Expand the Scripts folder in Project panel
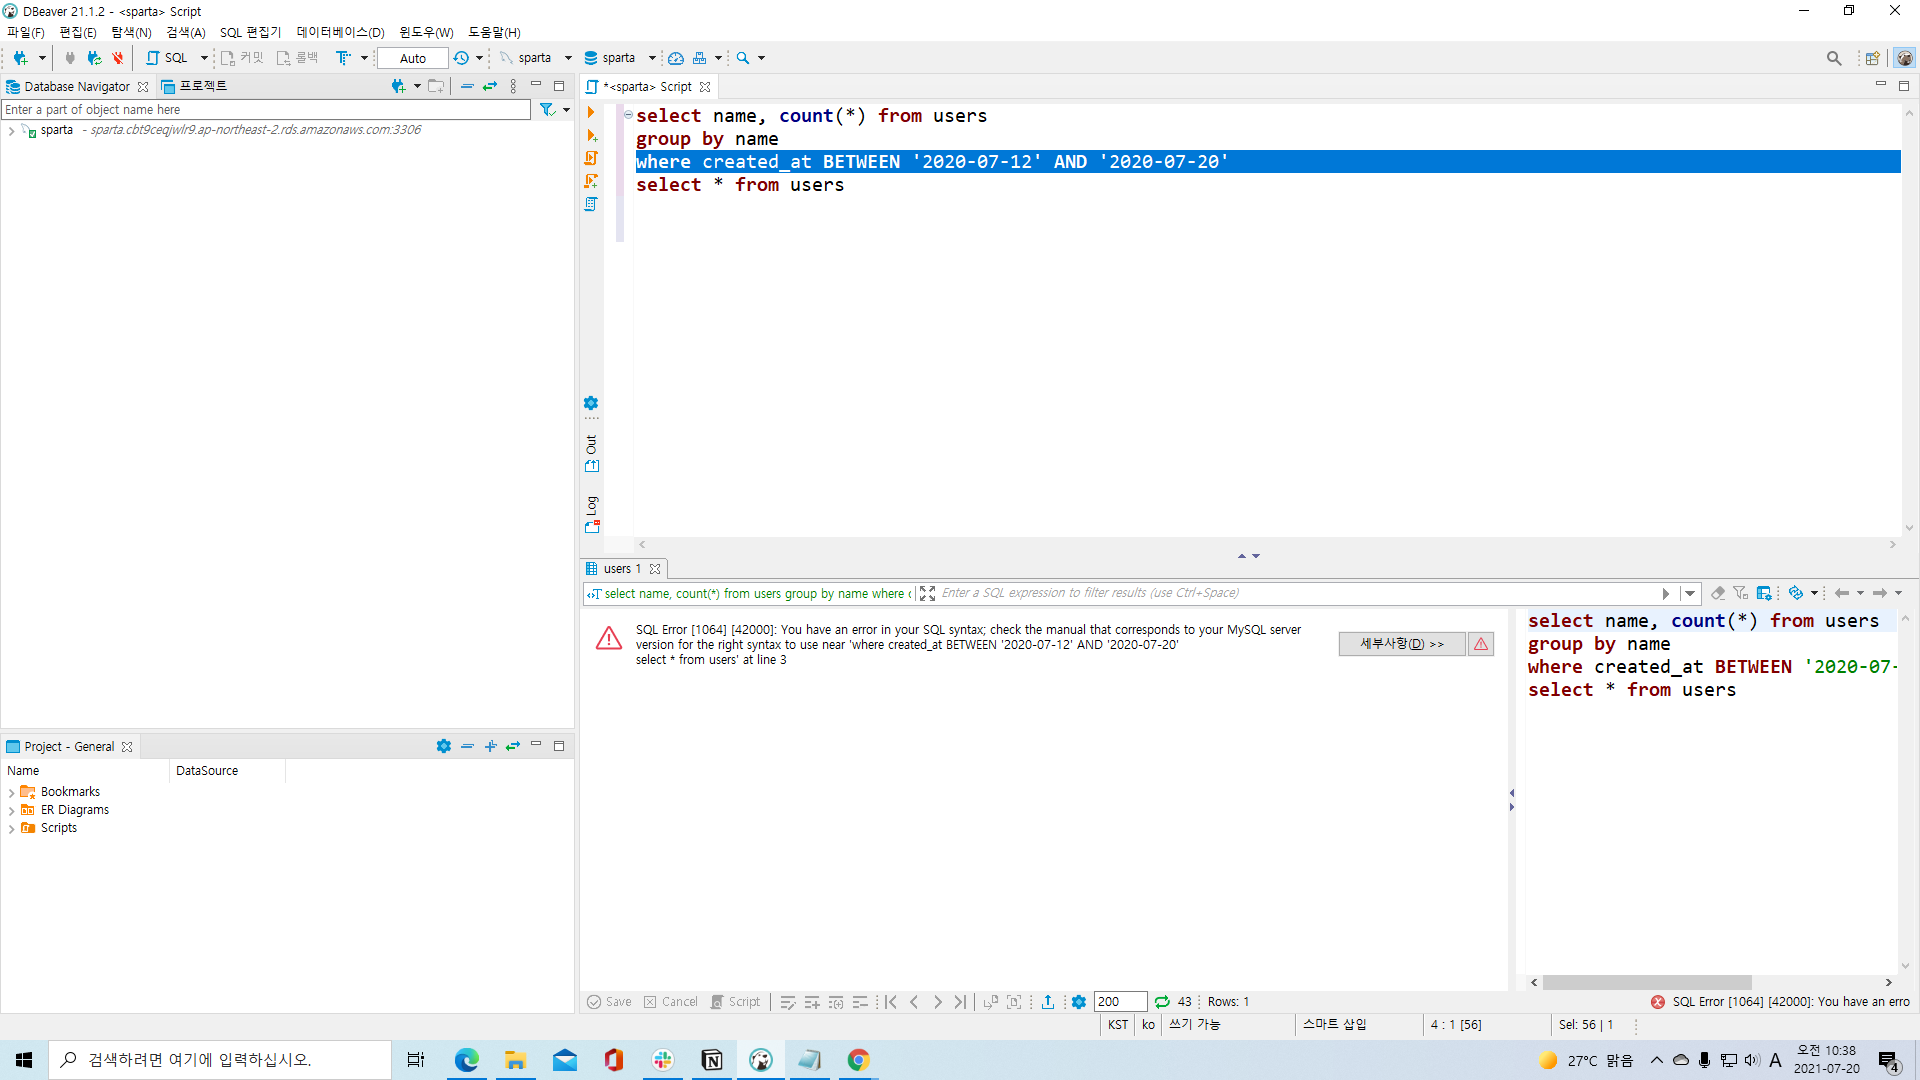 coord(11,829)
